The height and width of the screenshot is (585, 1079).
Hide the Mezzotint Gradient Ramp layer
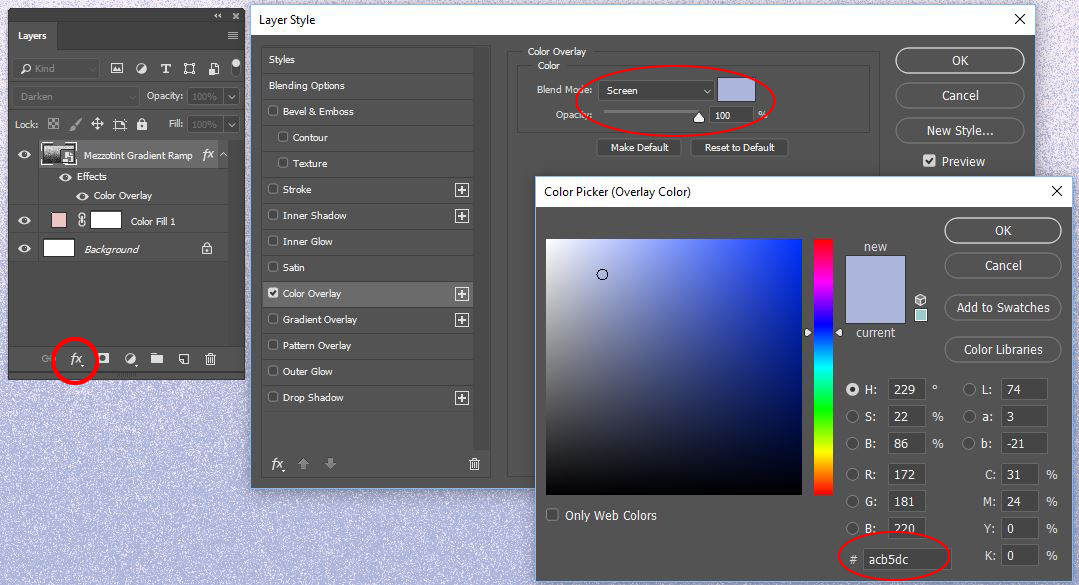[25, 155]
